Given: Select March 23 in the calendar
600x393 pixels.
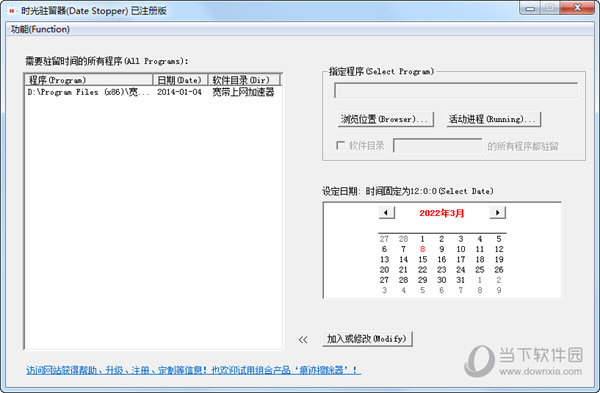Looking at the screenshot, I should pyautogui.click(x=442, y=270).
